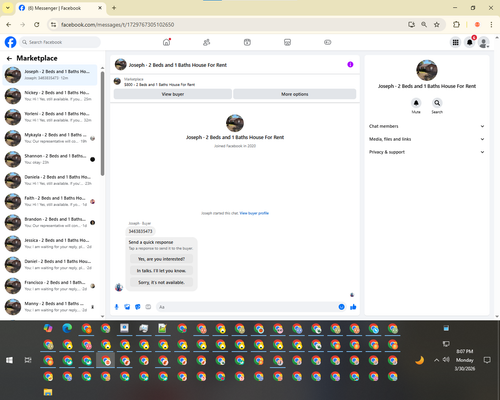This screenshot has height=400, width=500.
Task: Open Daniel's conversation in the list
Action: (x=50, y=265)
